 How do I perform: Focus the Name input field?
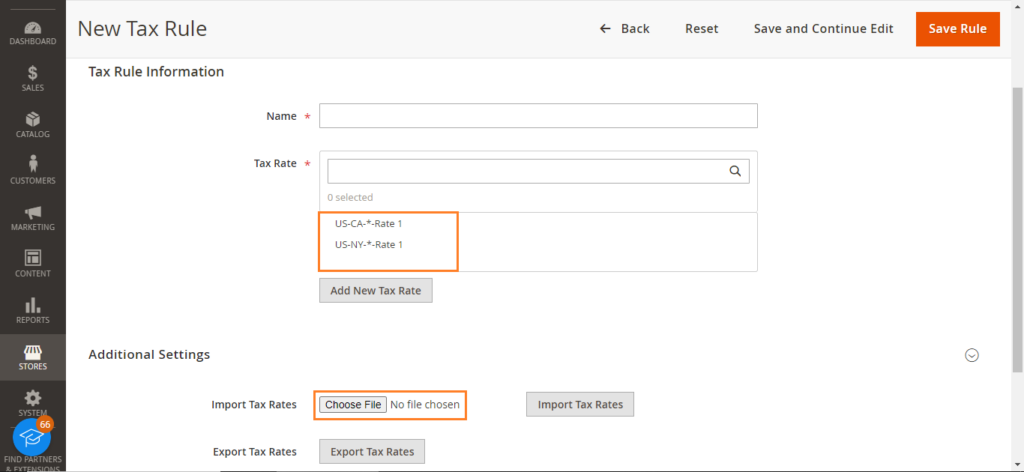[x=538, y=116]
